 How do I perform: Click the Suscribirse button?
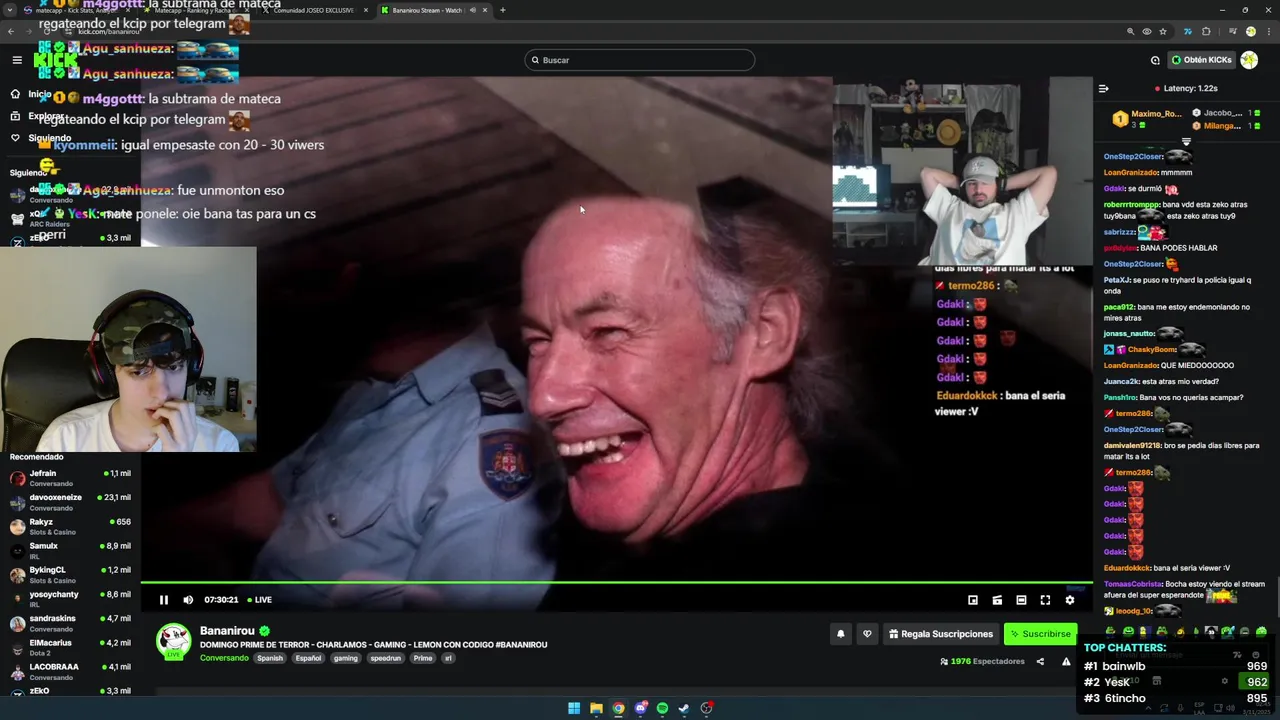click(1040, 634)
